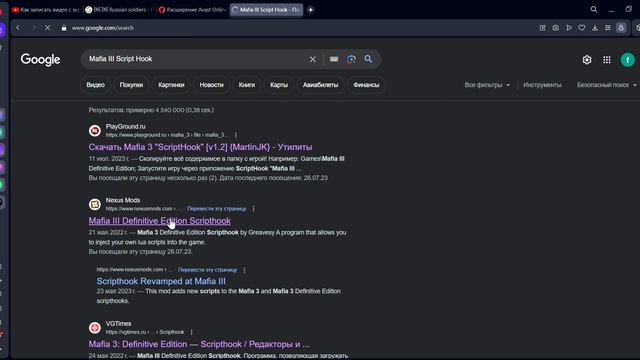Open the downloads panel

(595, 28)
